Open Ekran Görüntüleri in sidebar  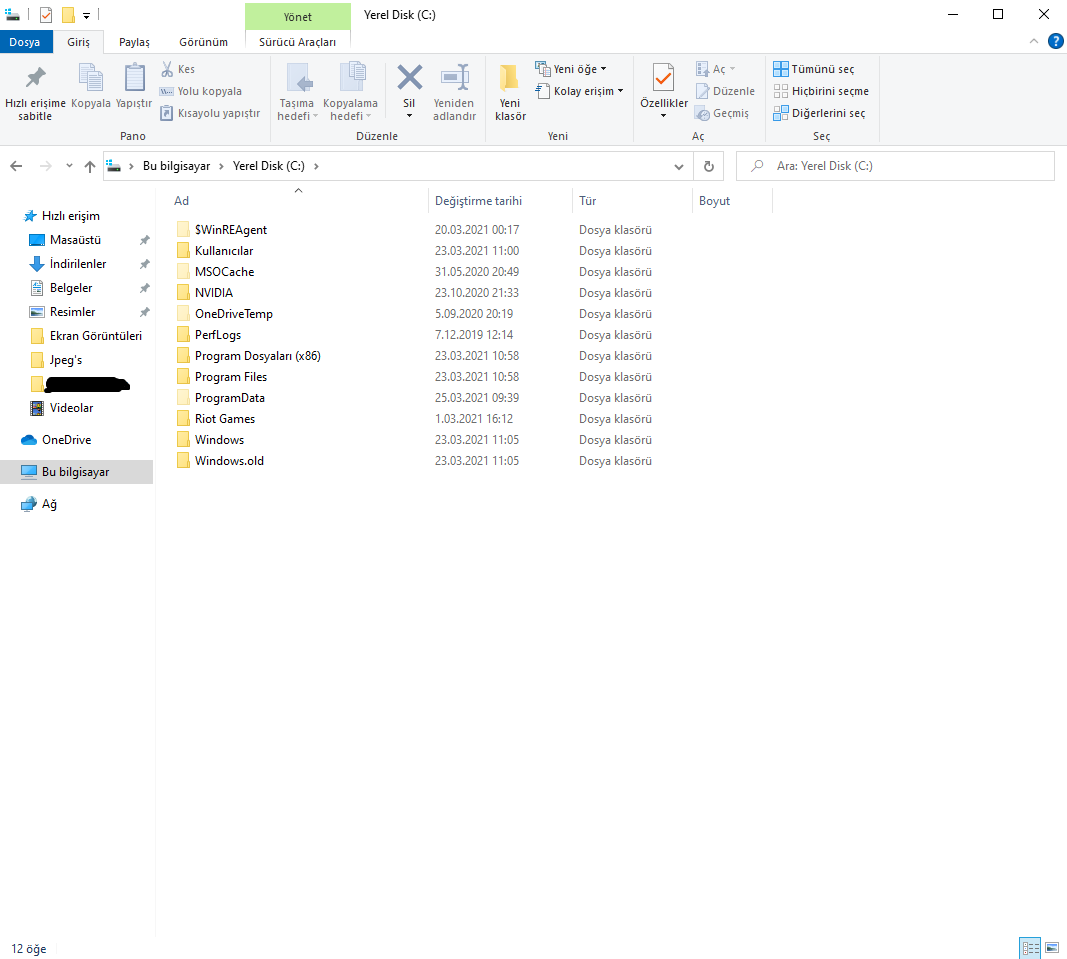95,336
